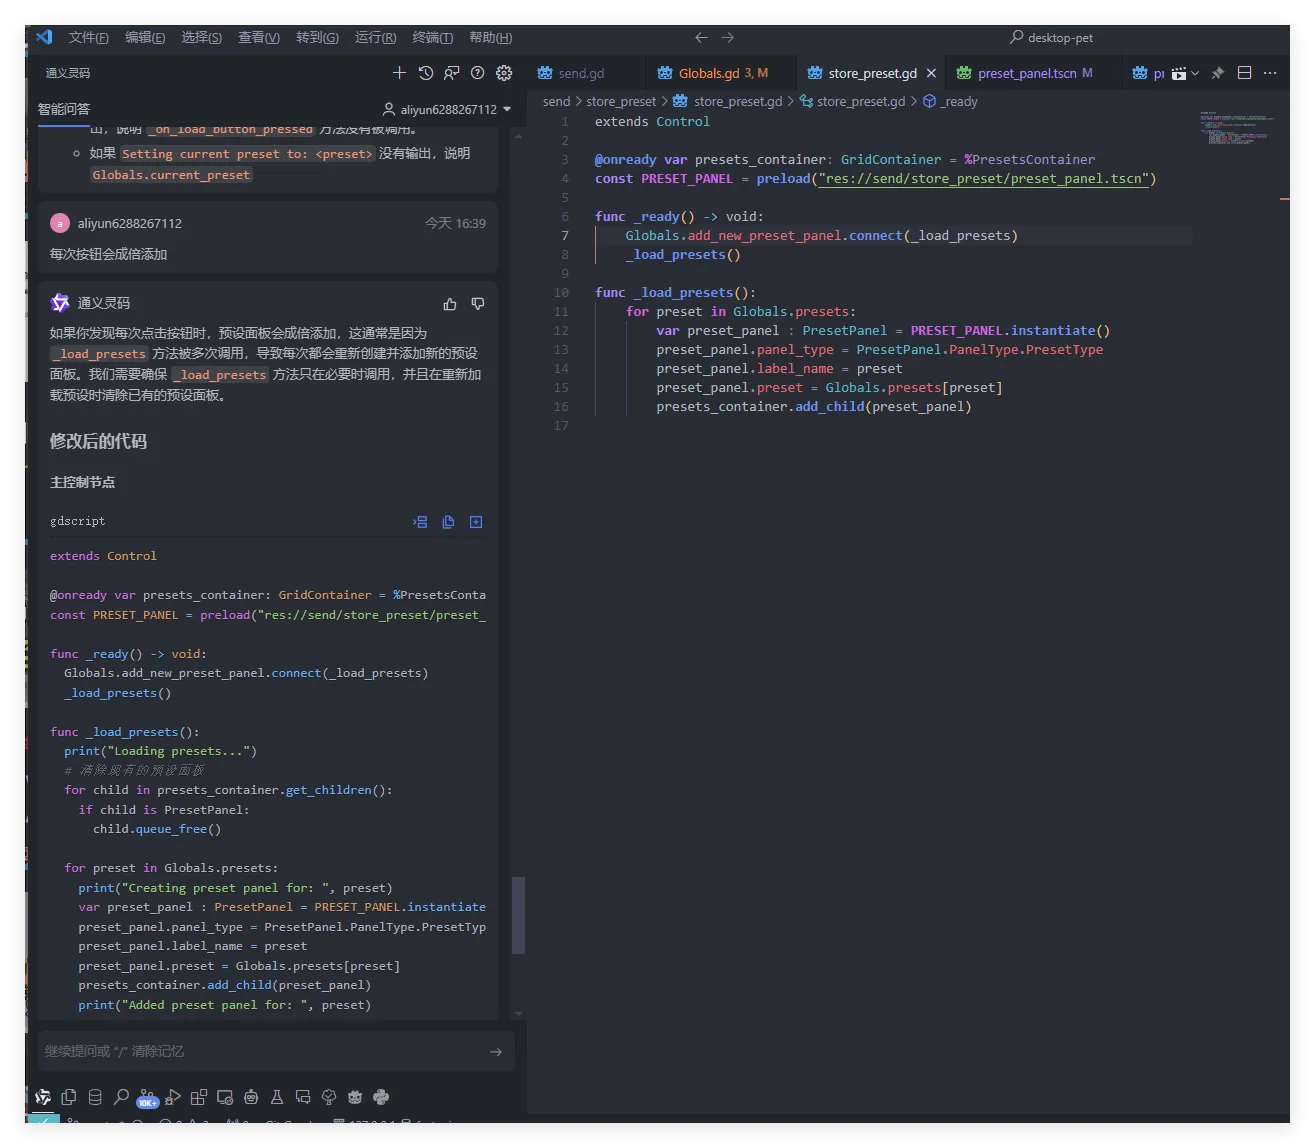Click 'extends Control' in editor line 1
This screenshot has width=1315, height=1148.
tap(652, 122)
